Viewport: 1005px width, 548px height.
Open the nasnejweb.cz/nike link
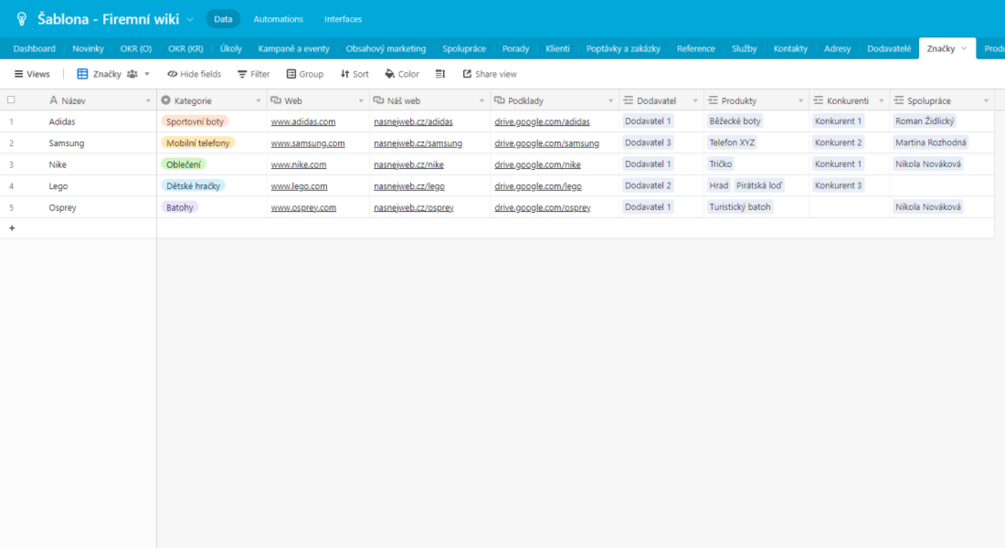tap(409, 165)
